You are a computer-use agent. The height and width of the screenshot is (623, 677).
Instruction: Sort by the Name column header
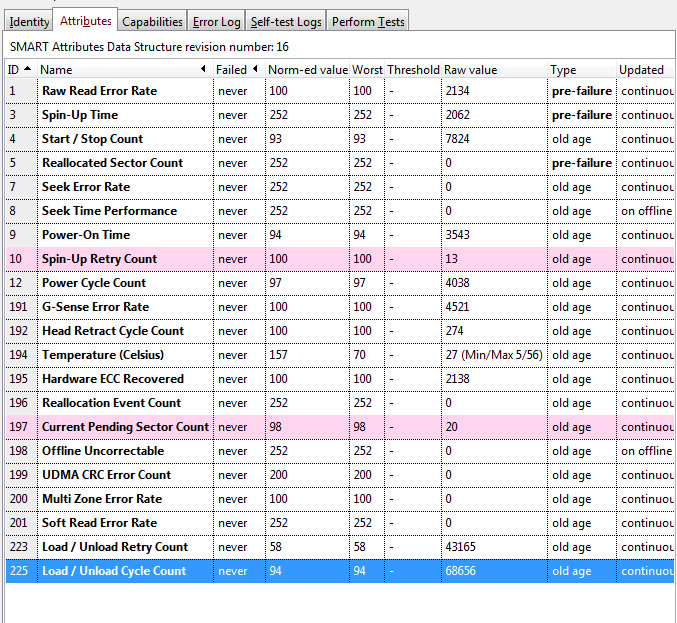[125, 70]
